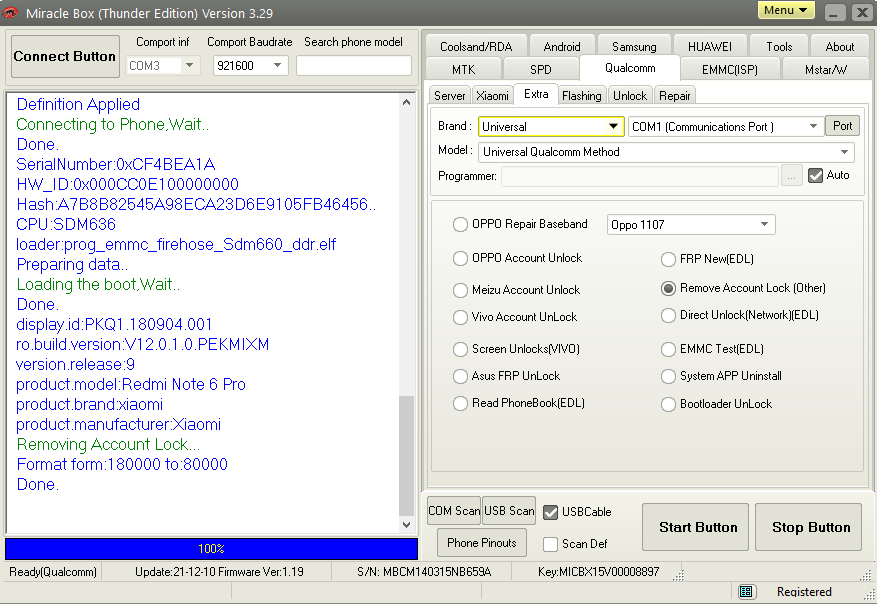Select FRP New(EDL) option
This screenshot has height=604, width=877.
668,259
